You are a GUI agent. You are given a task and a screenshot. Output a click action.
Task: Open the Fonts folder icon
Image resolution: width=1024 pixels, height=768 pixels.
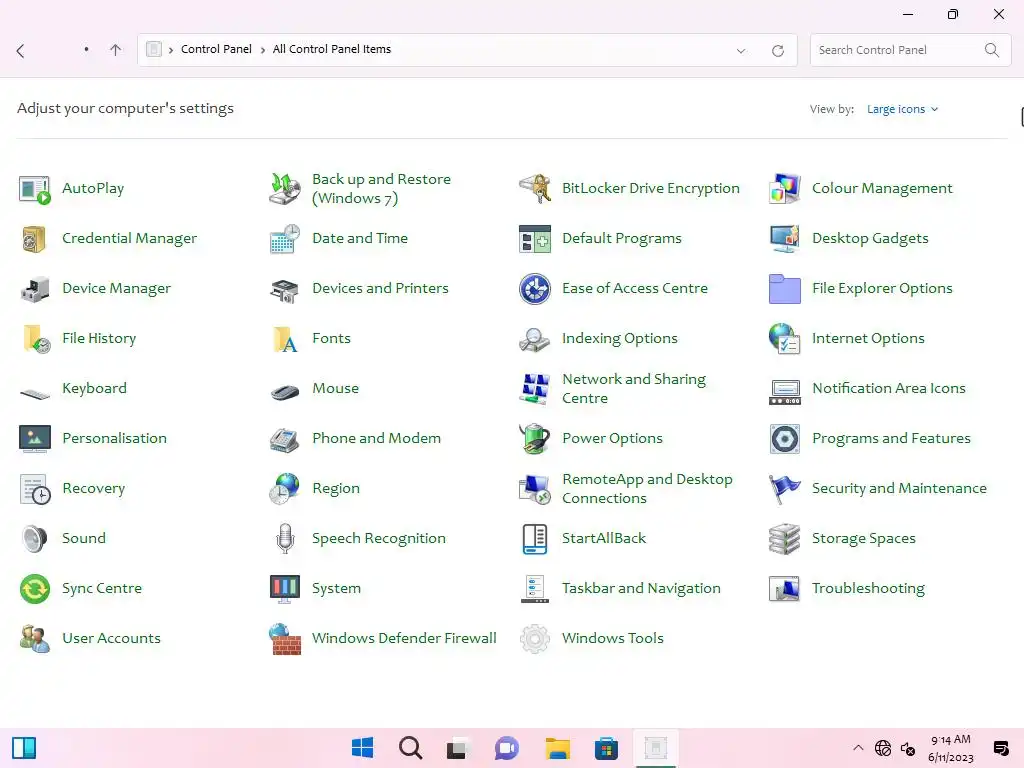tap(285, 339)
